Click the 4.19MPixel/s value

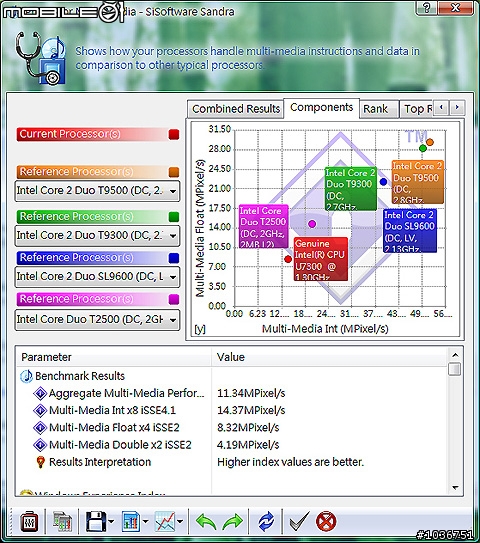(x=248, y=445)
